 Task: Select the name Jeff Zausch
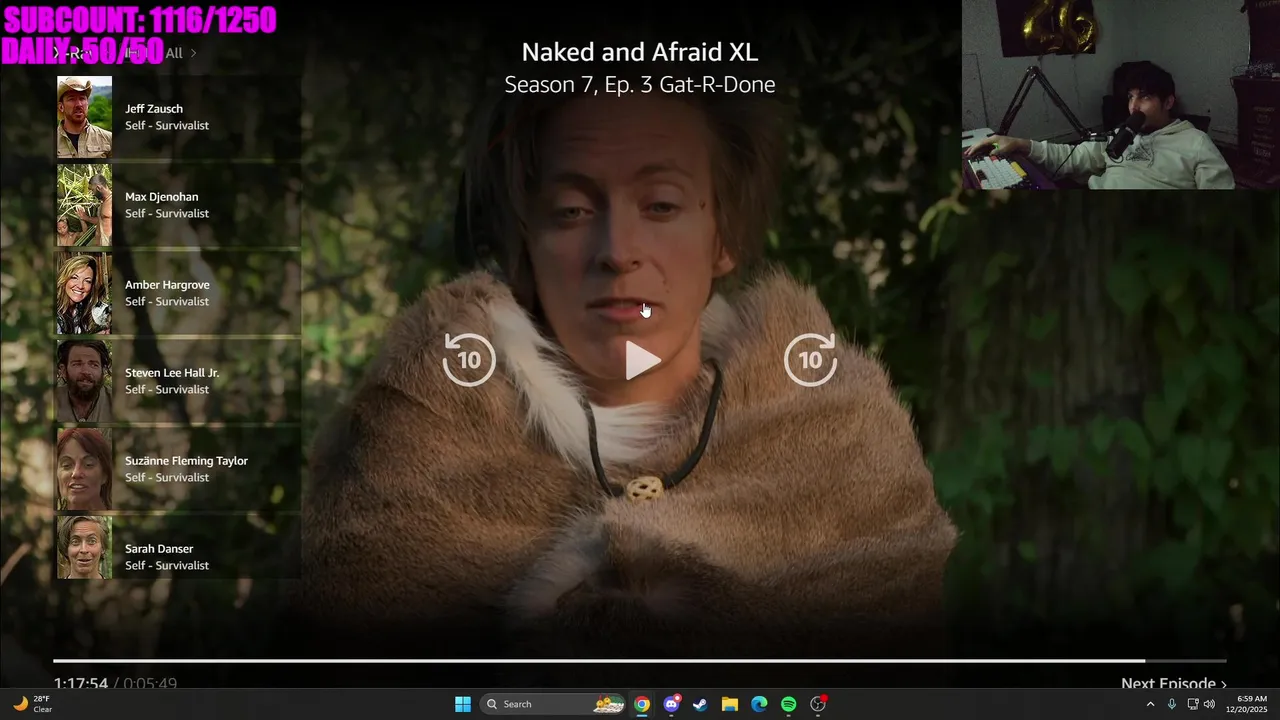(x=154, y=108)
